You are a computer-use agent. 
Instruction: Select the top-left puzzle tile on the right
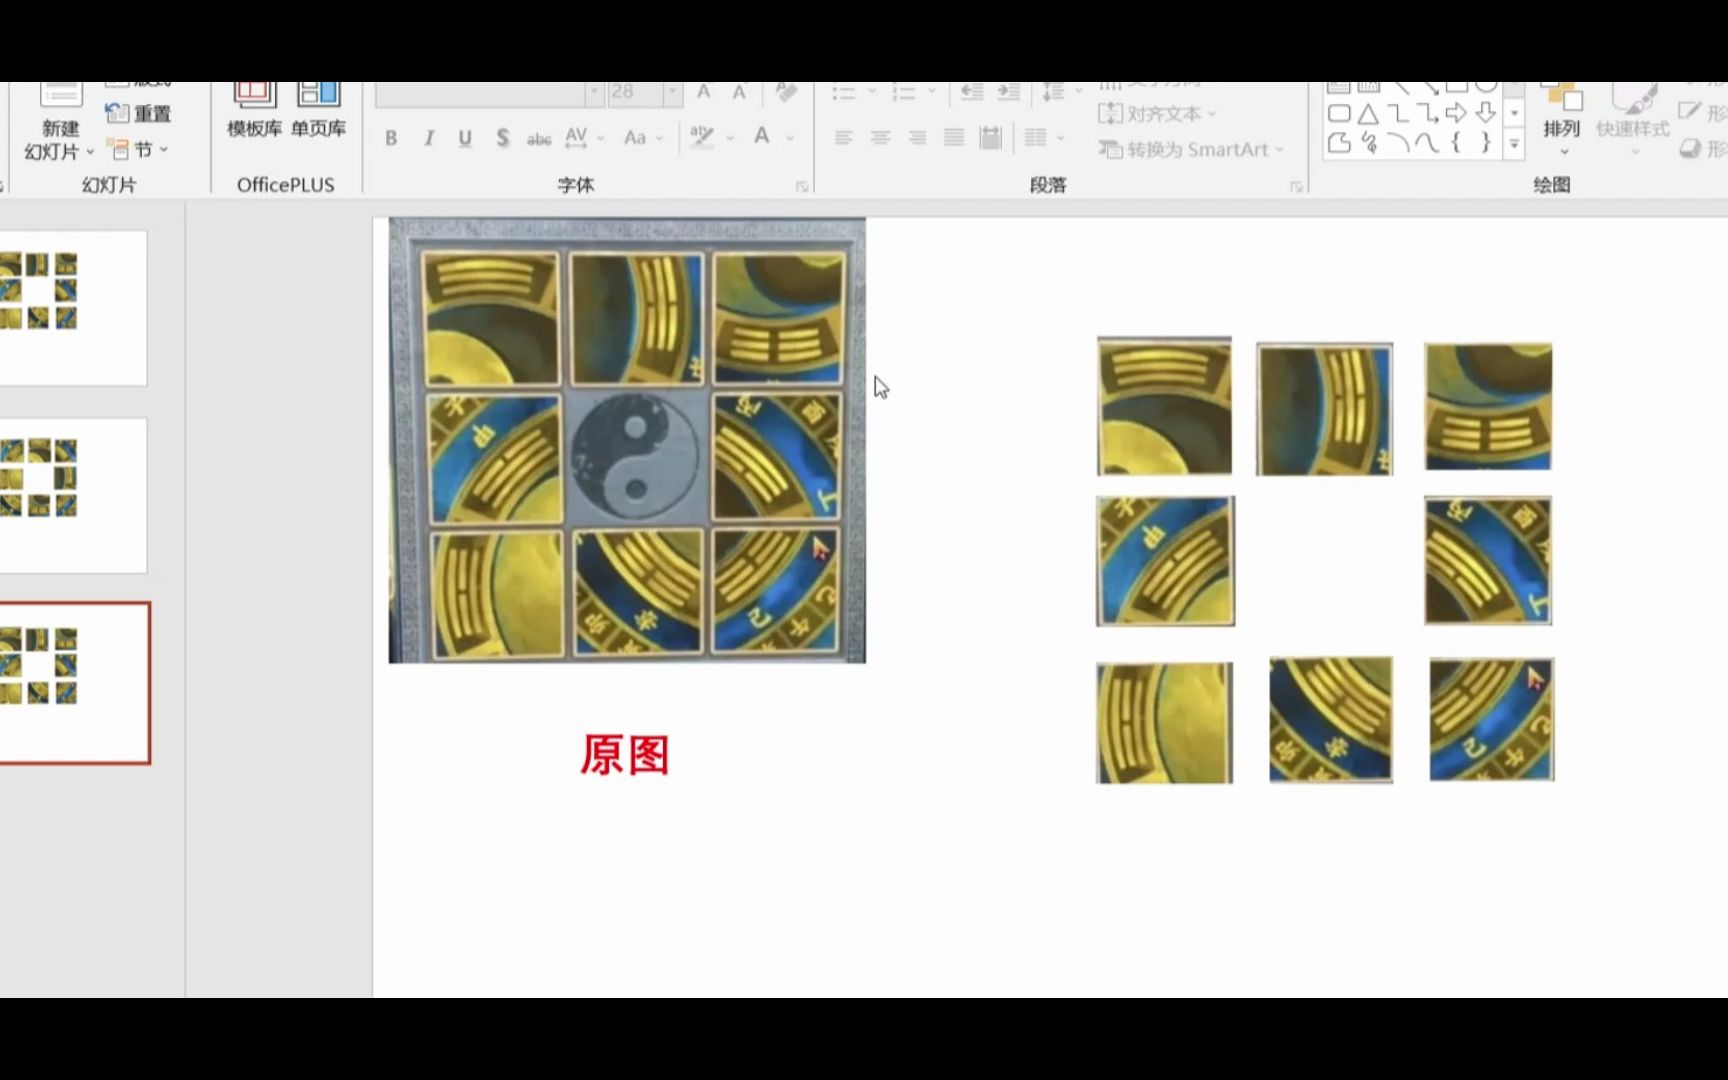click(x=1164, y=406)
